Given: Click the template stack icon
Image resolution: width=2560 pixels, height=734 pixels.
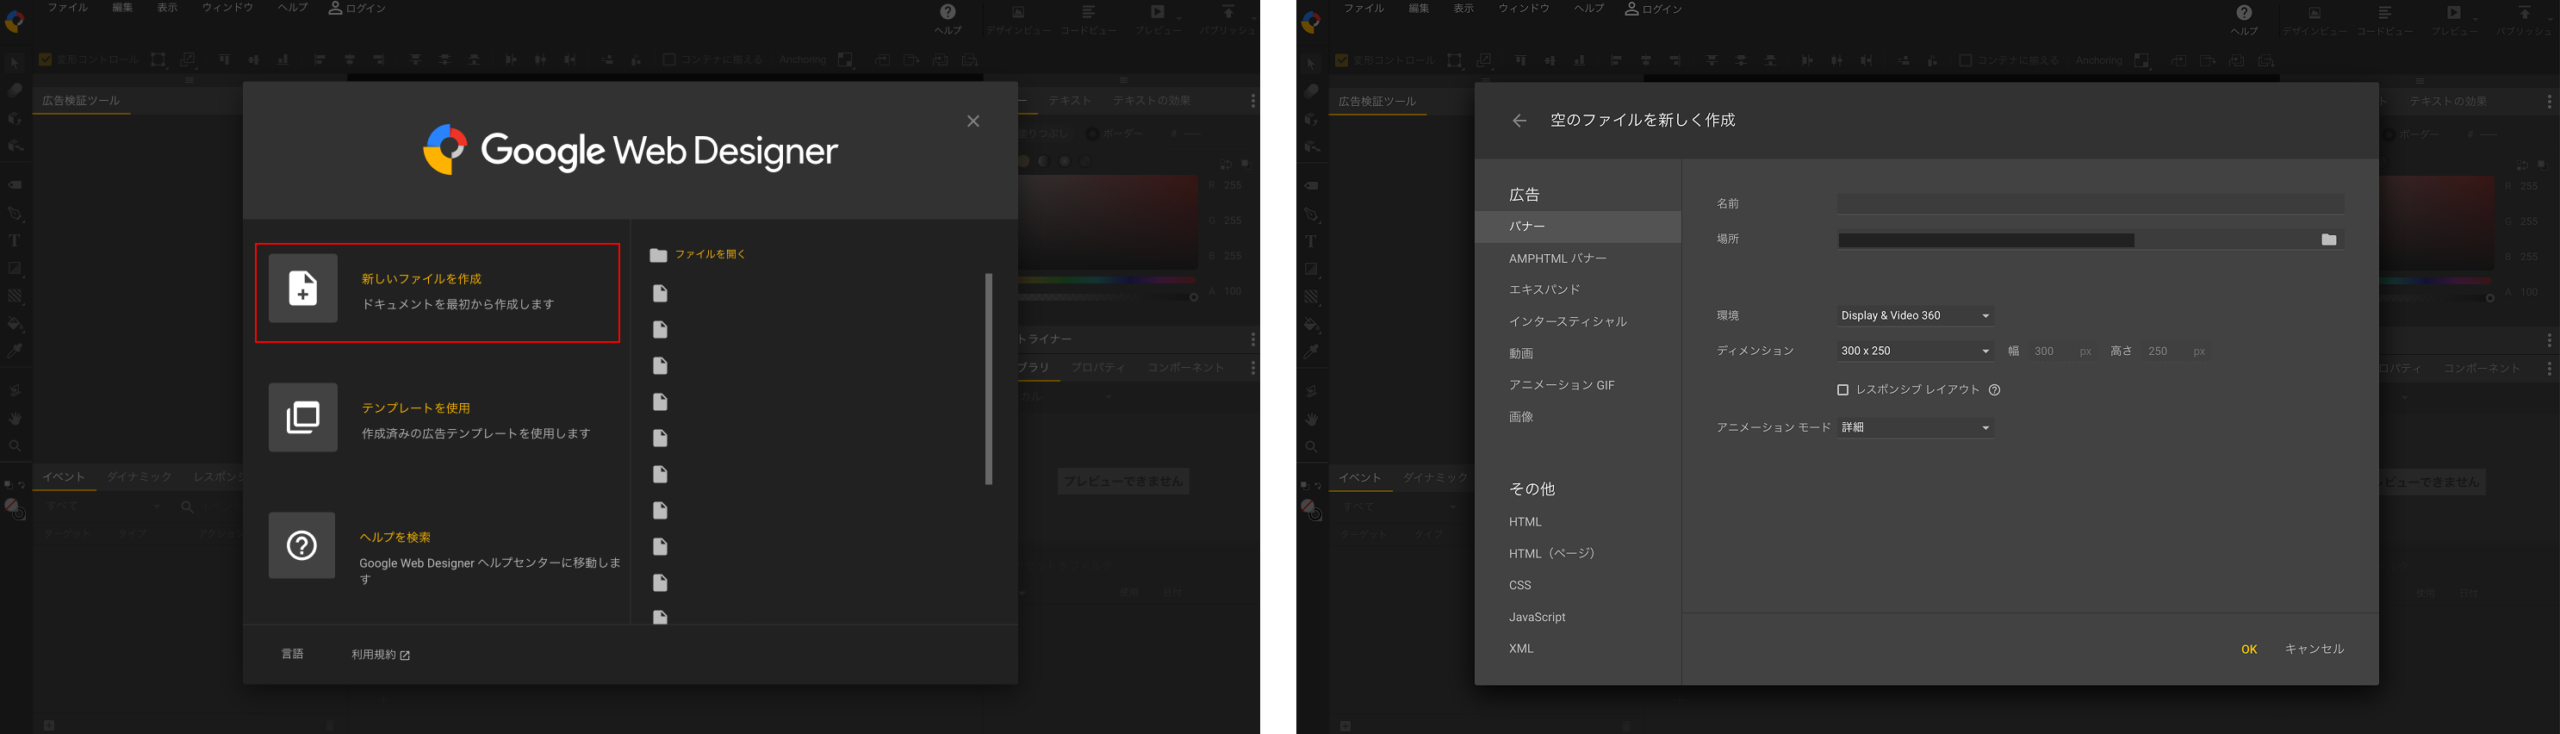Looking at the screenshot, I should (x=303, y=417).
